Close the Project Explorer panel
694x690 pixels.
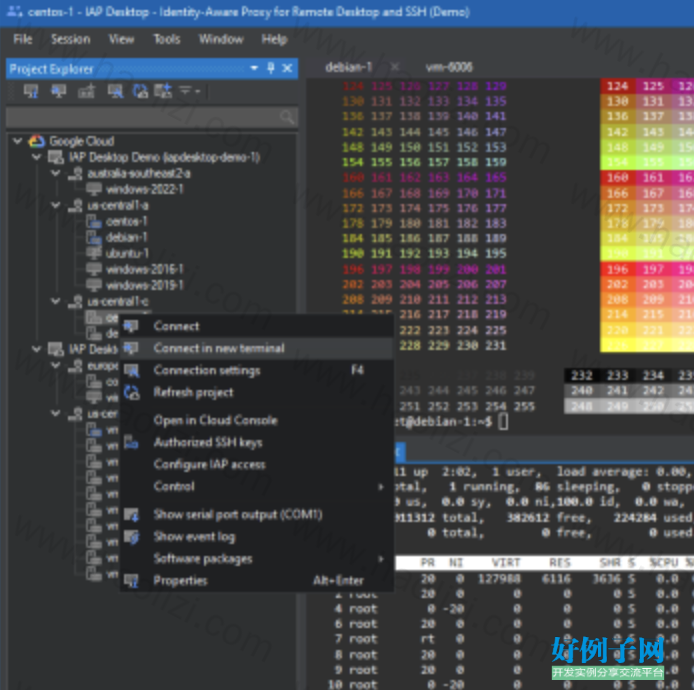pos(287,68)
